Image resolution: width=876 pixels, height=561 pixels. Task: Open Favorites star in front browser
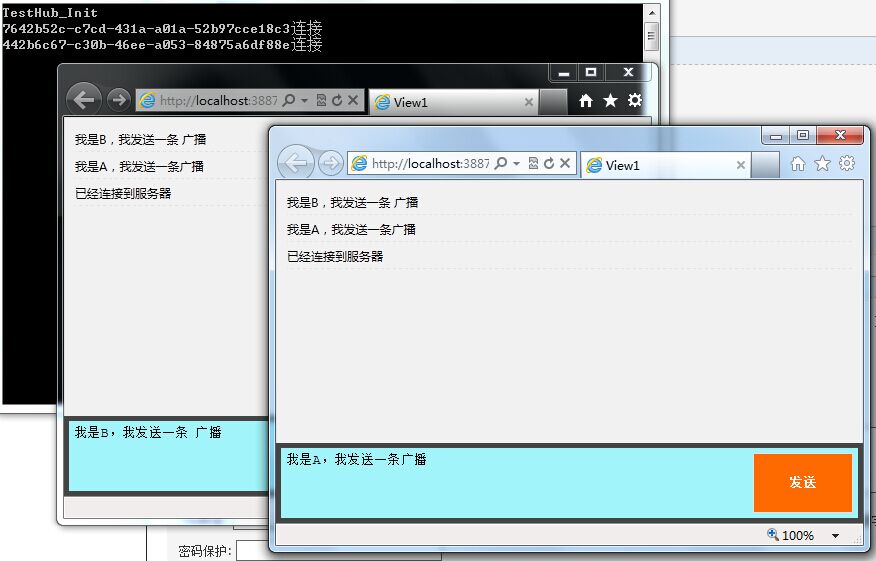pos(822,164)
